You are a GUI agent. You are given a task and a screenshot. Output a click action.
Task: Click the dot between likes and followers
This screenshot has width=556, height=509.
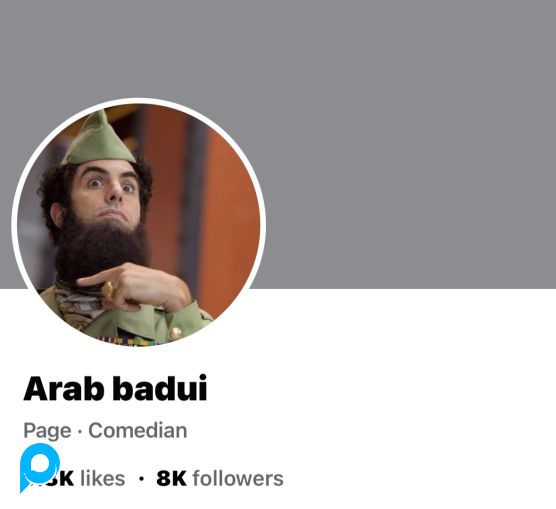[x=141, y=479]
